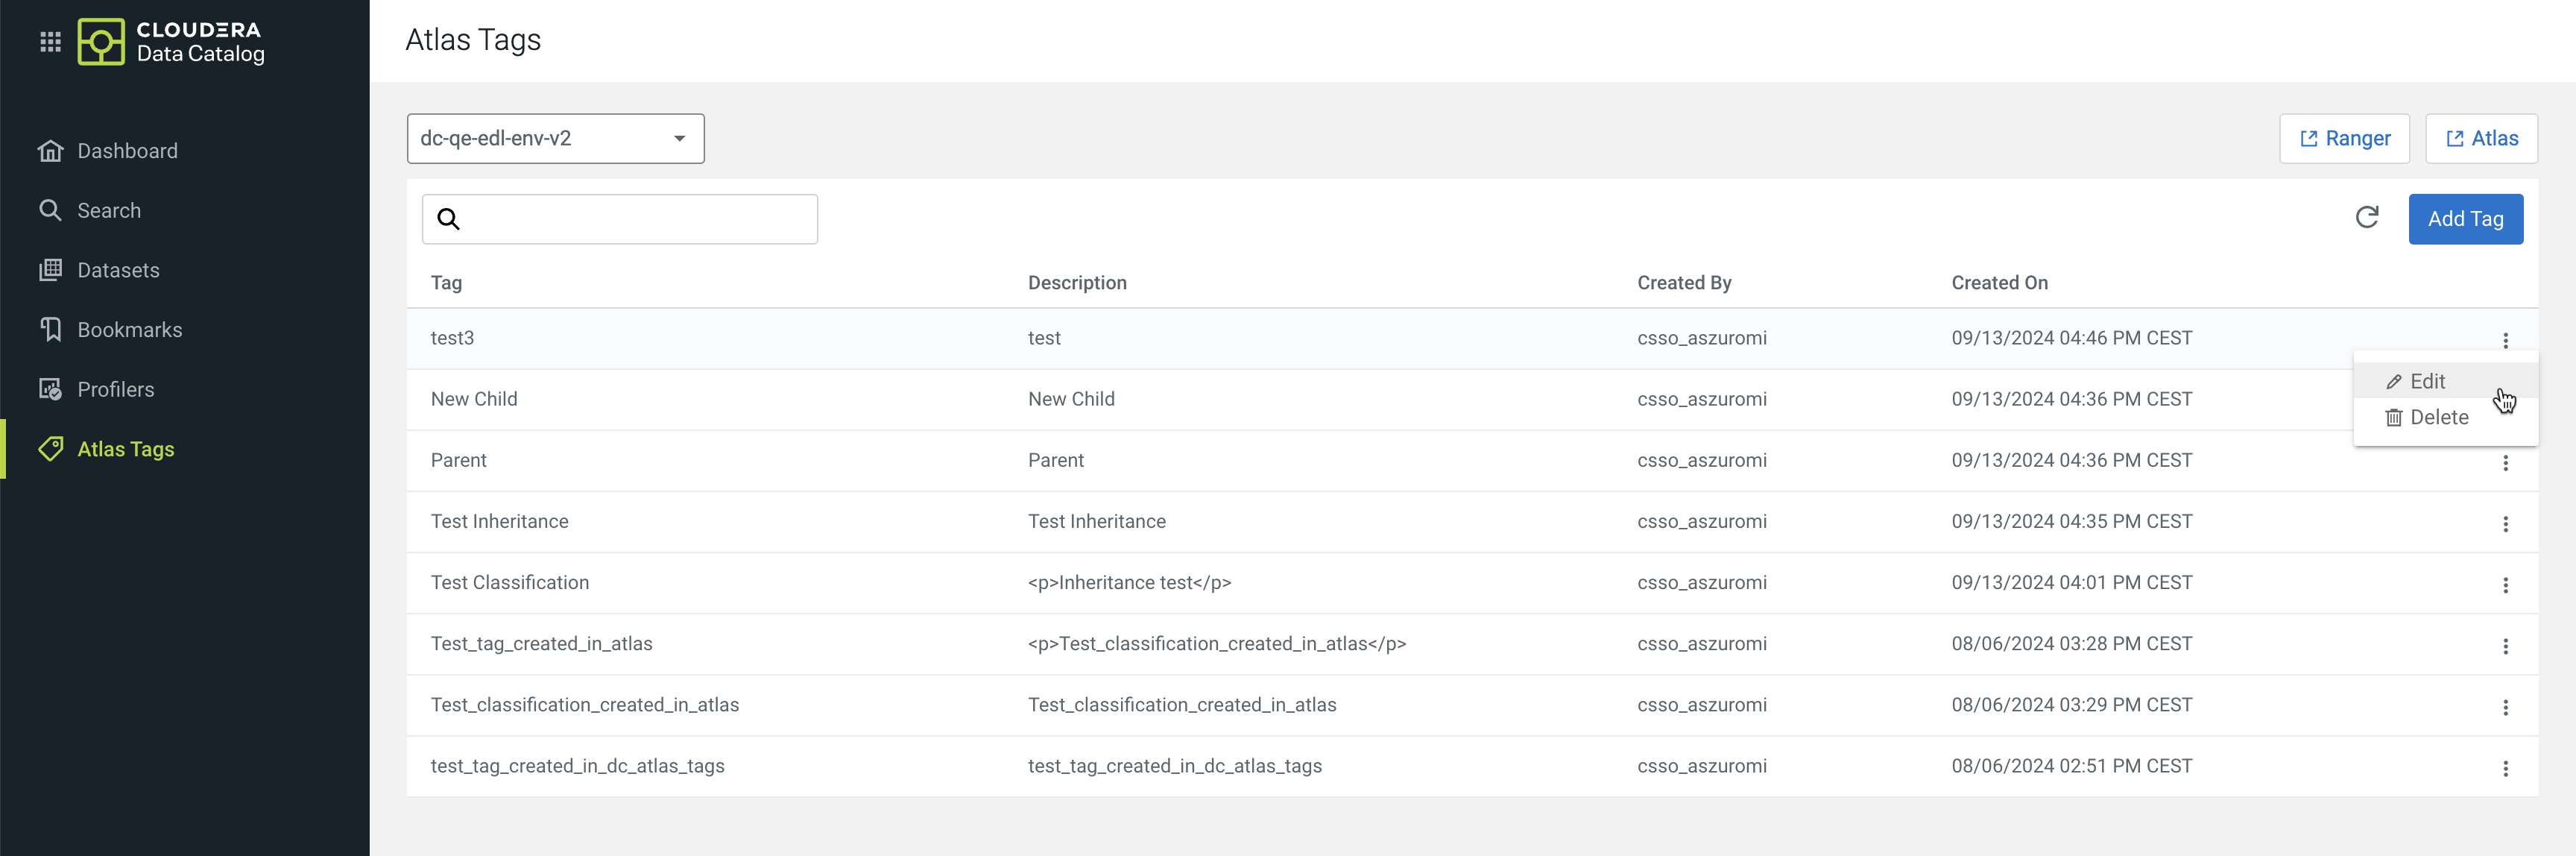Select the test3 tag name
Screen dimensions: 2576x856
(452, 338)
